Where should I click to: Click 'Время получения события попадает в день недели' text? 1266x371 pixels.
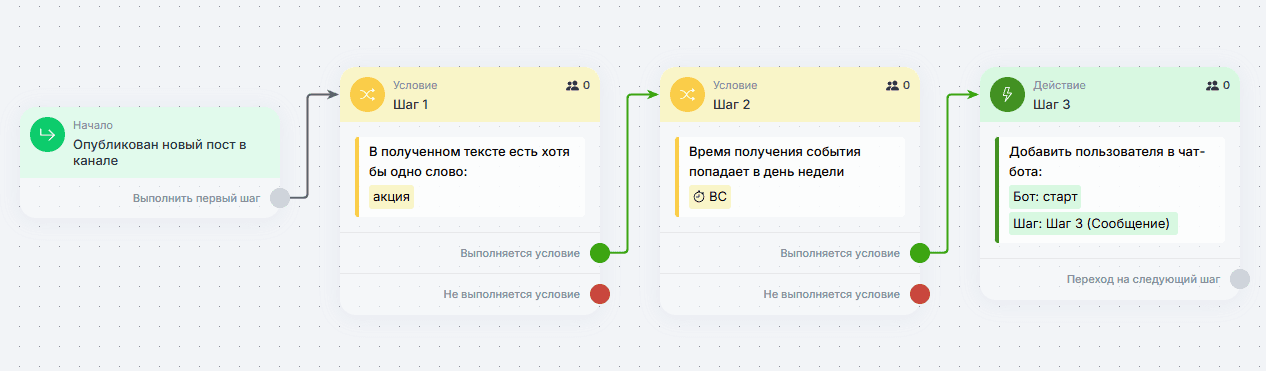tap(774, 162)
